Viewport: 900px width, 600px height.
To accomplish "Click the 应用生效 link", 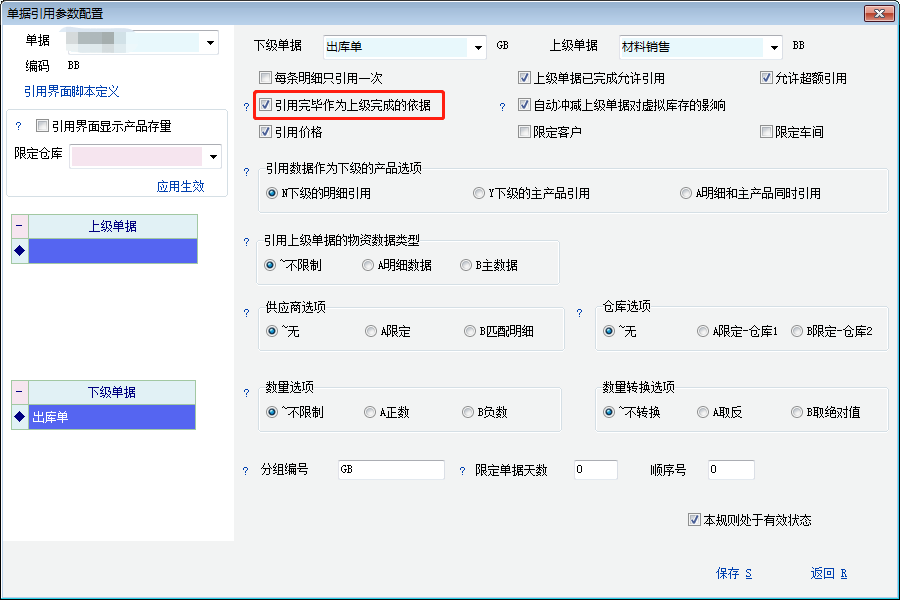I will (x=180, y=186).
